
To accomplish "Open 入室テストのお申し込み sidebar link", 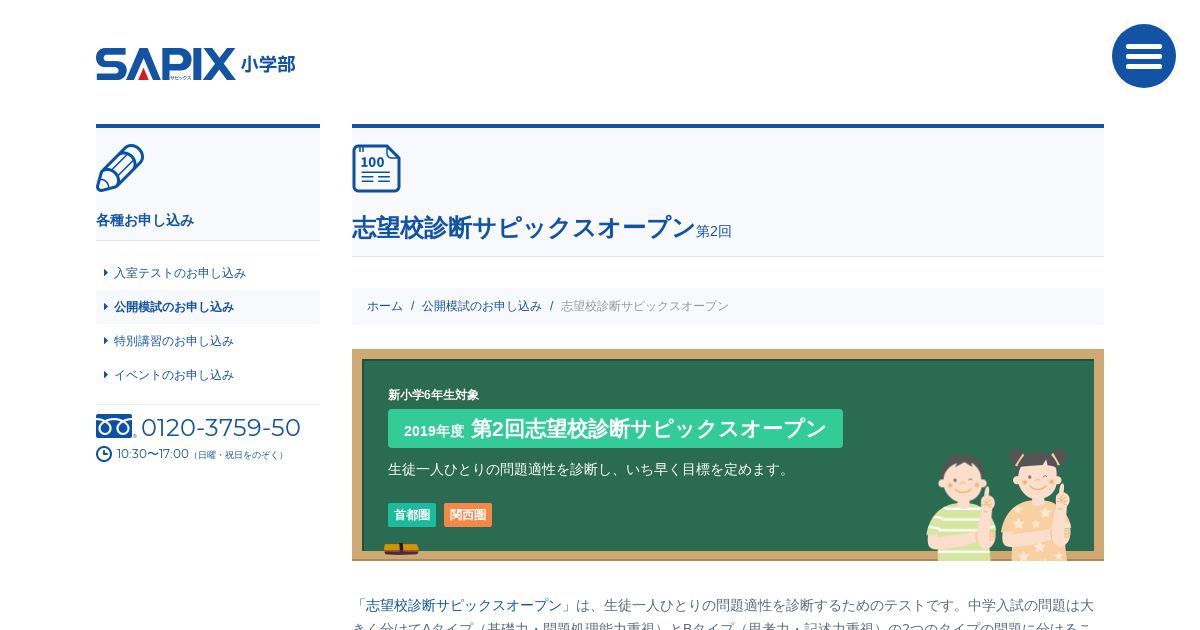I will point(180,273).
